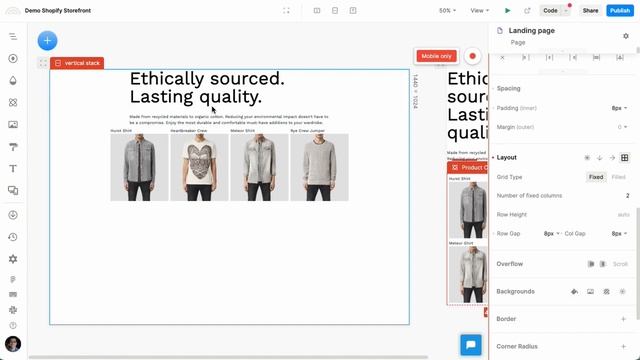This screenshot has height=360, width=640.
Task: Open the settings gear in left sidebar
Action: (x=13, y=259)
